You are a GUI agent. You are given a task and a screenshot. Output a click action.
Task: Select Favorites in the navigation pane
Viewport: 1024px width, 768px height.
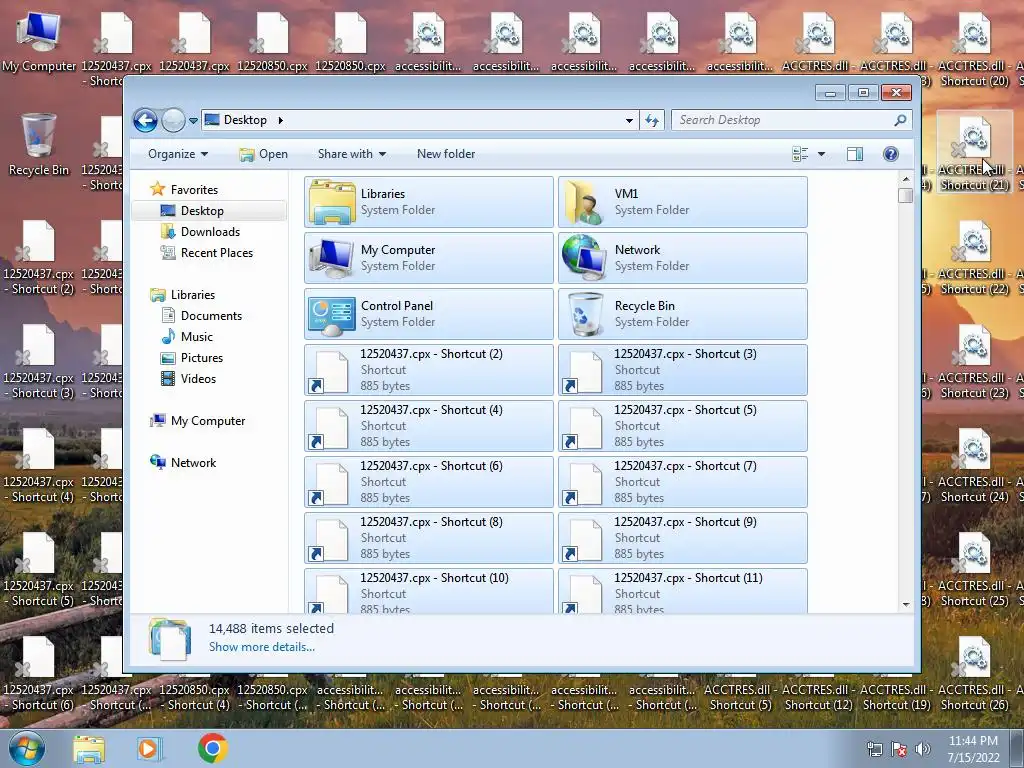tap(194, 189)
